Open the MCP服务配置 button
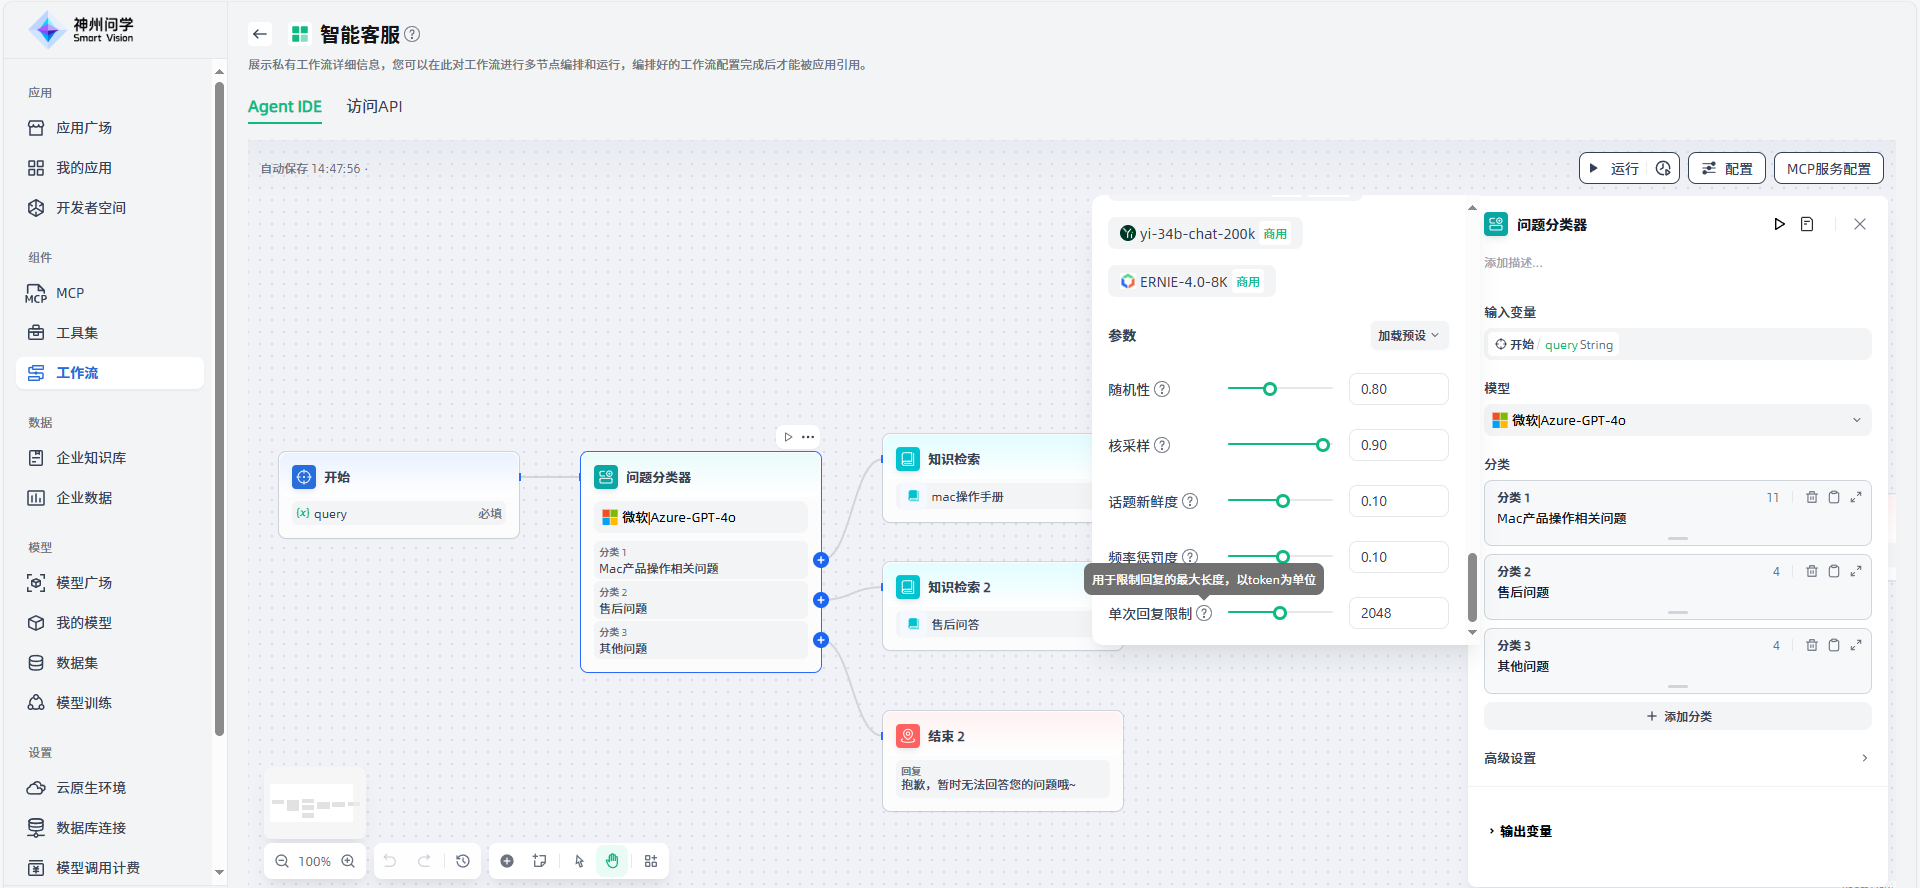The width and height of the screenshot is (1920, 888). pyautogui.click(x=1828, y=169)
